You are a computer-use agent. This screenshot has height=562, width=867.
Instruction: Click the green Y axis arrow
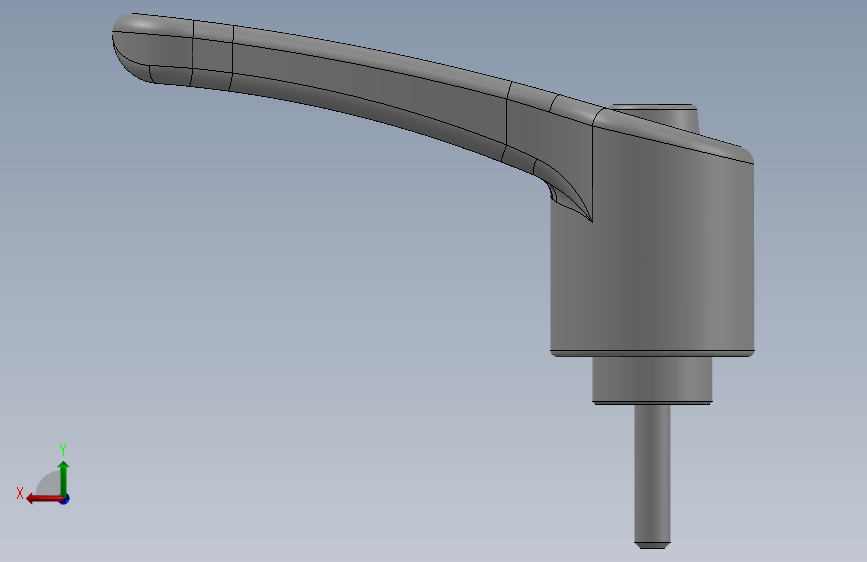pos(64,478)
